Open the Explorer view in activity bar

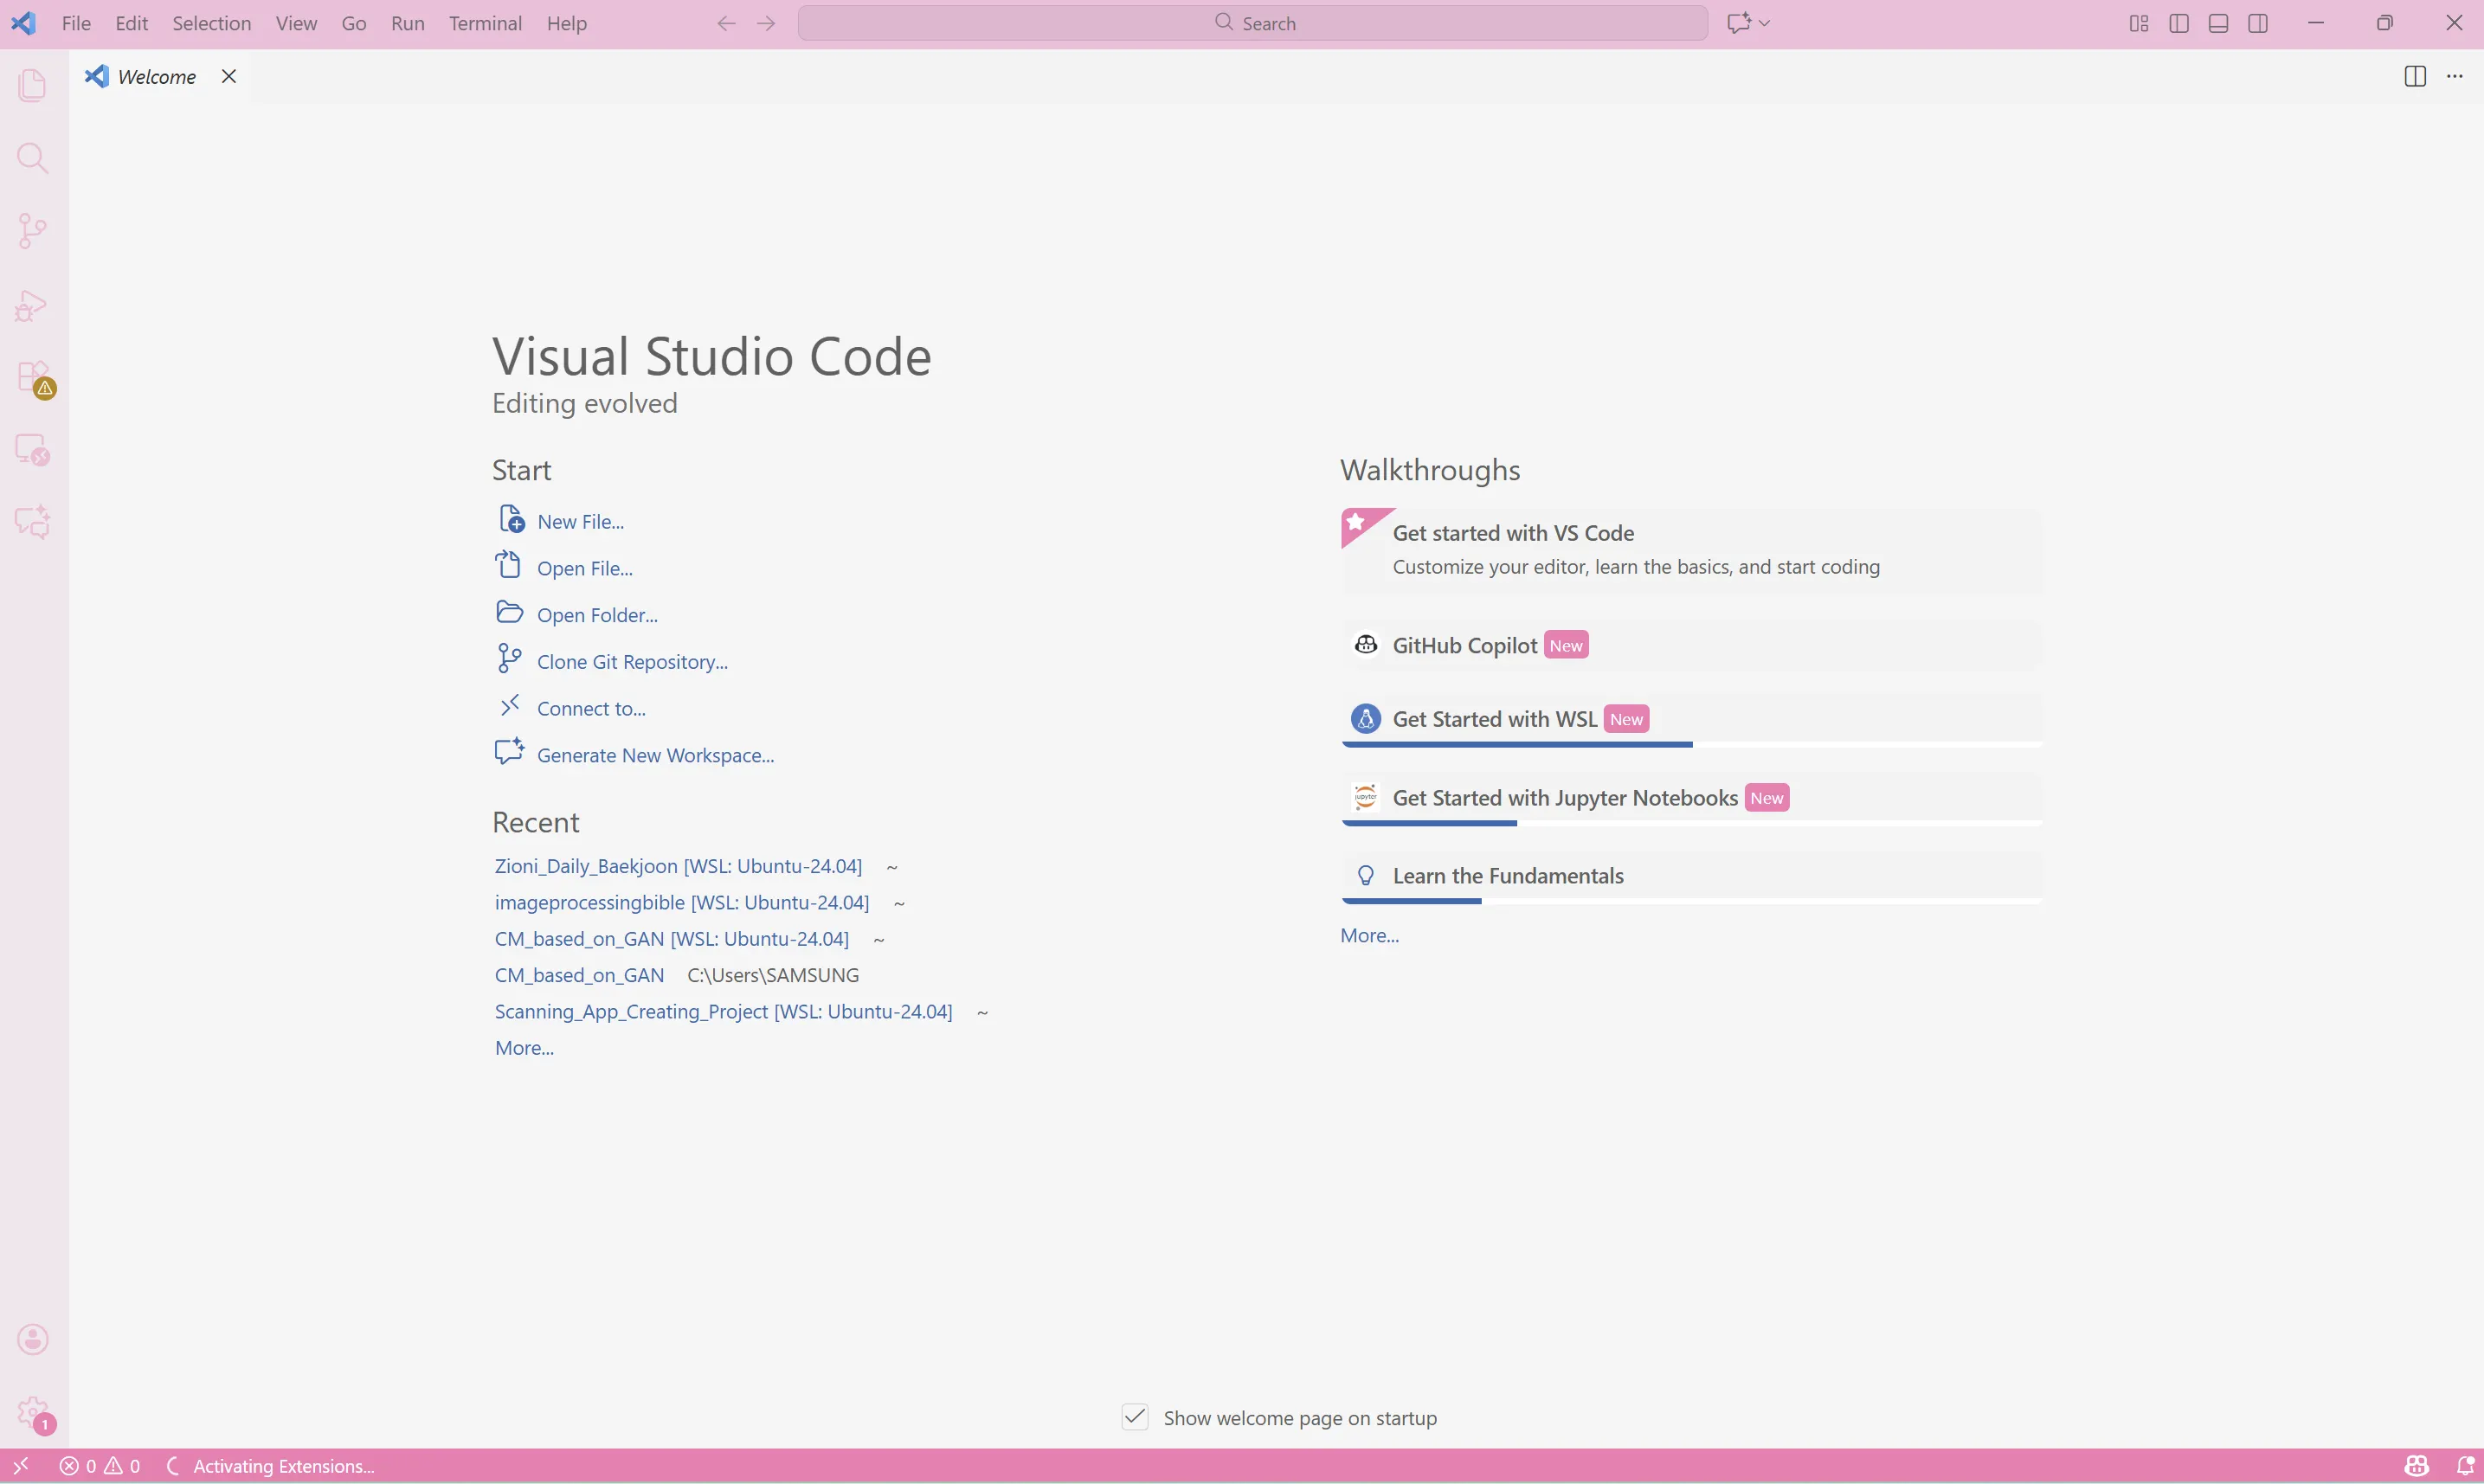point(33,85)
